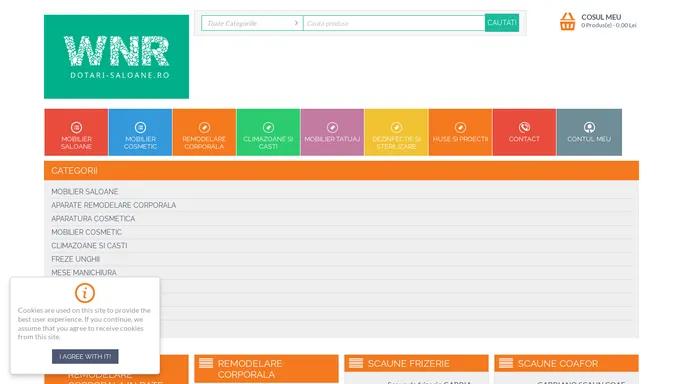
Task: Click the Mobilier Cosmetic tile icon
Action: coord(140,127)
